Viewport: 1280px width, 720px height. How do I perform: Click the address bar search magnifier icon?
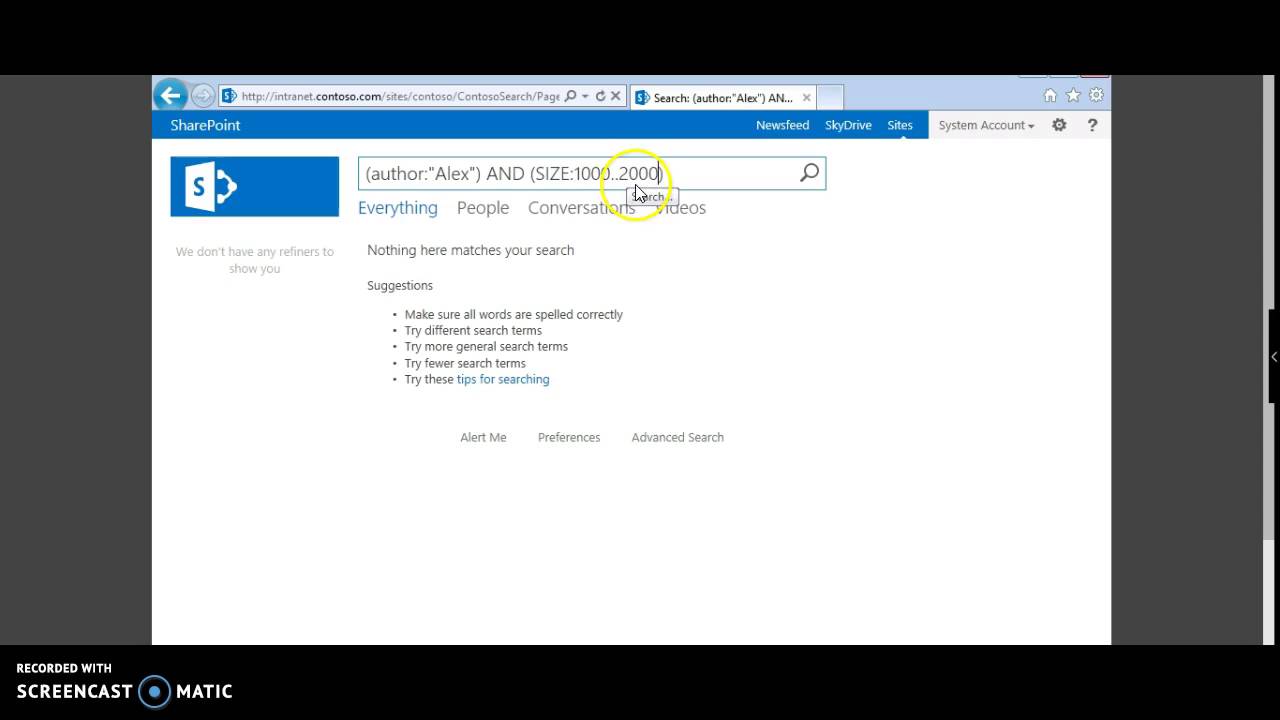[570, 96]
